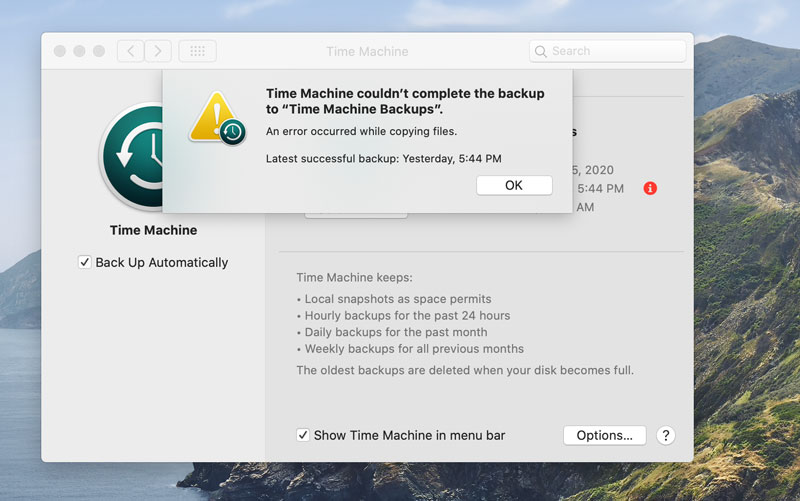This screenshot has width=800, height=501.
Task: Click the Time Machine window title
Action: (x=367, y=52)
